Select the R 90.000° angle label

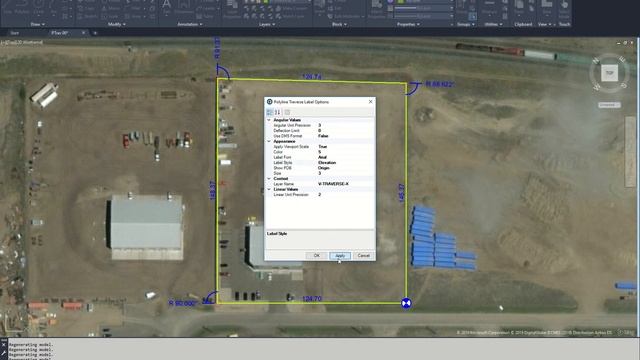tap(182, 303)
